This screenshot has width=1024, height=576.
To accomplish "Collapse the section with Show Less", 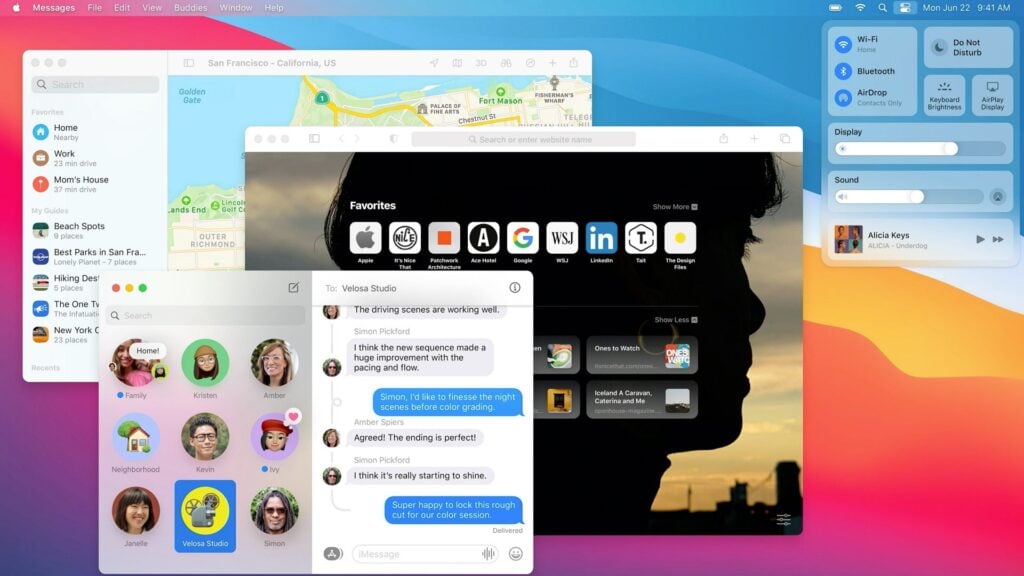I will (x=675, y=320).
